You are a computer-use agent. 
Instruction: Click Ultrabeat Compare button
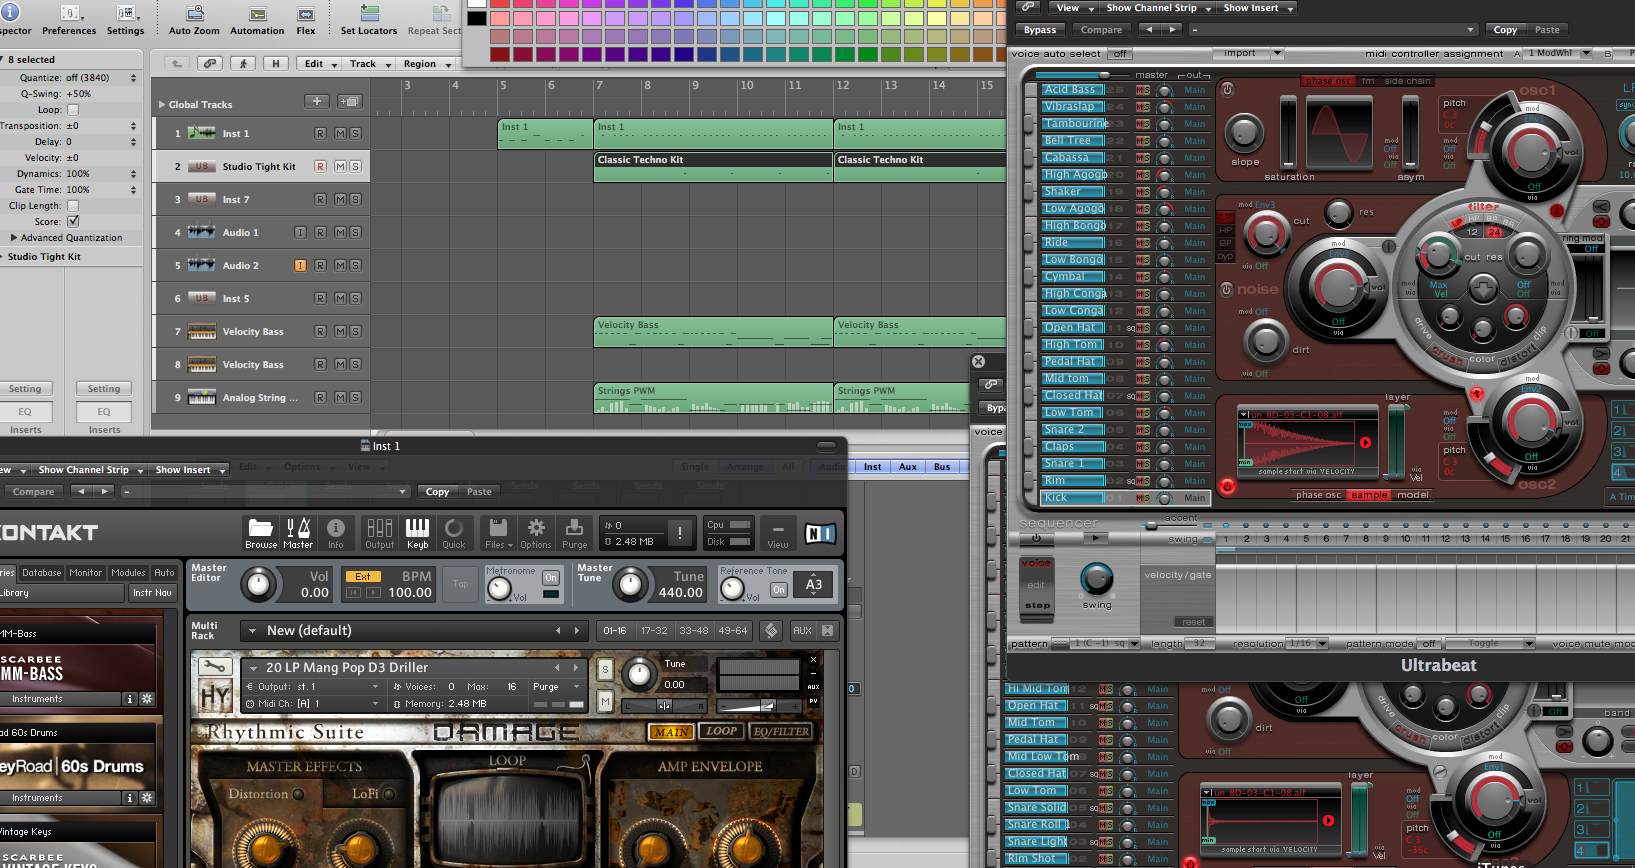1101,30
